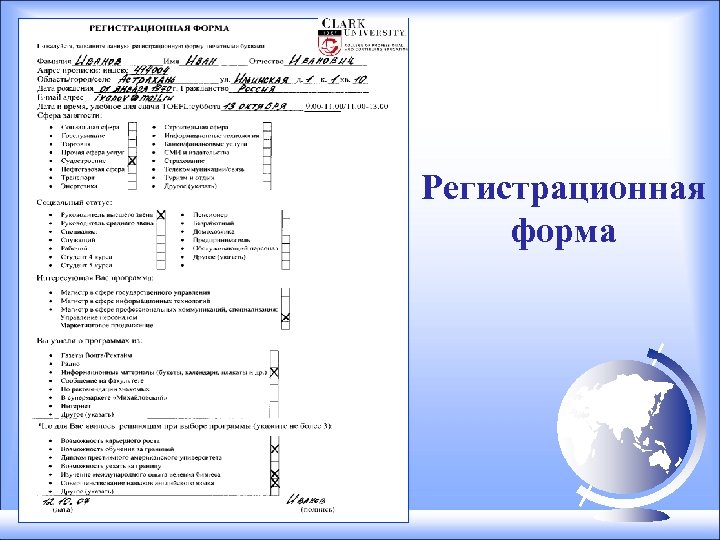
Task: Tick box for 'Диплом престижного американского университета'
Action: 275,458
